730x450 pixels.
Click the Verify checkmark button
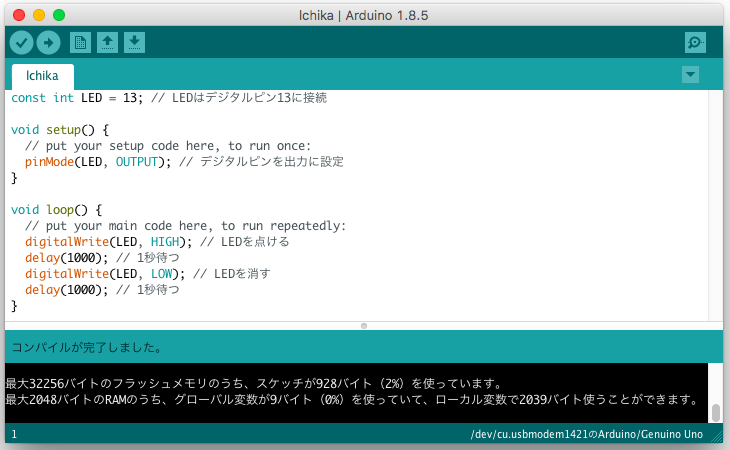pos(21,43)
